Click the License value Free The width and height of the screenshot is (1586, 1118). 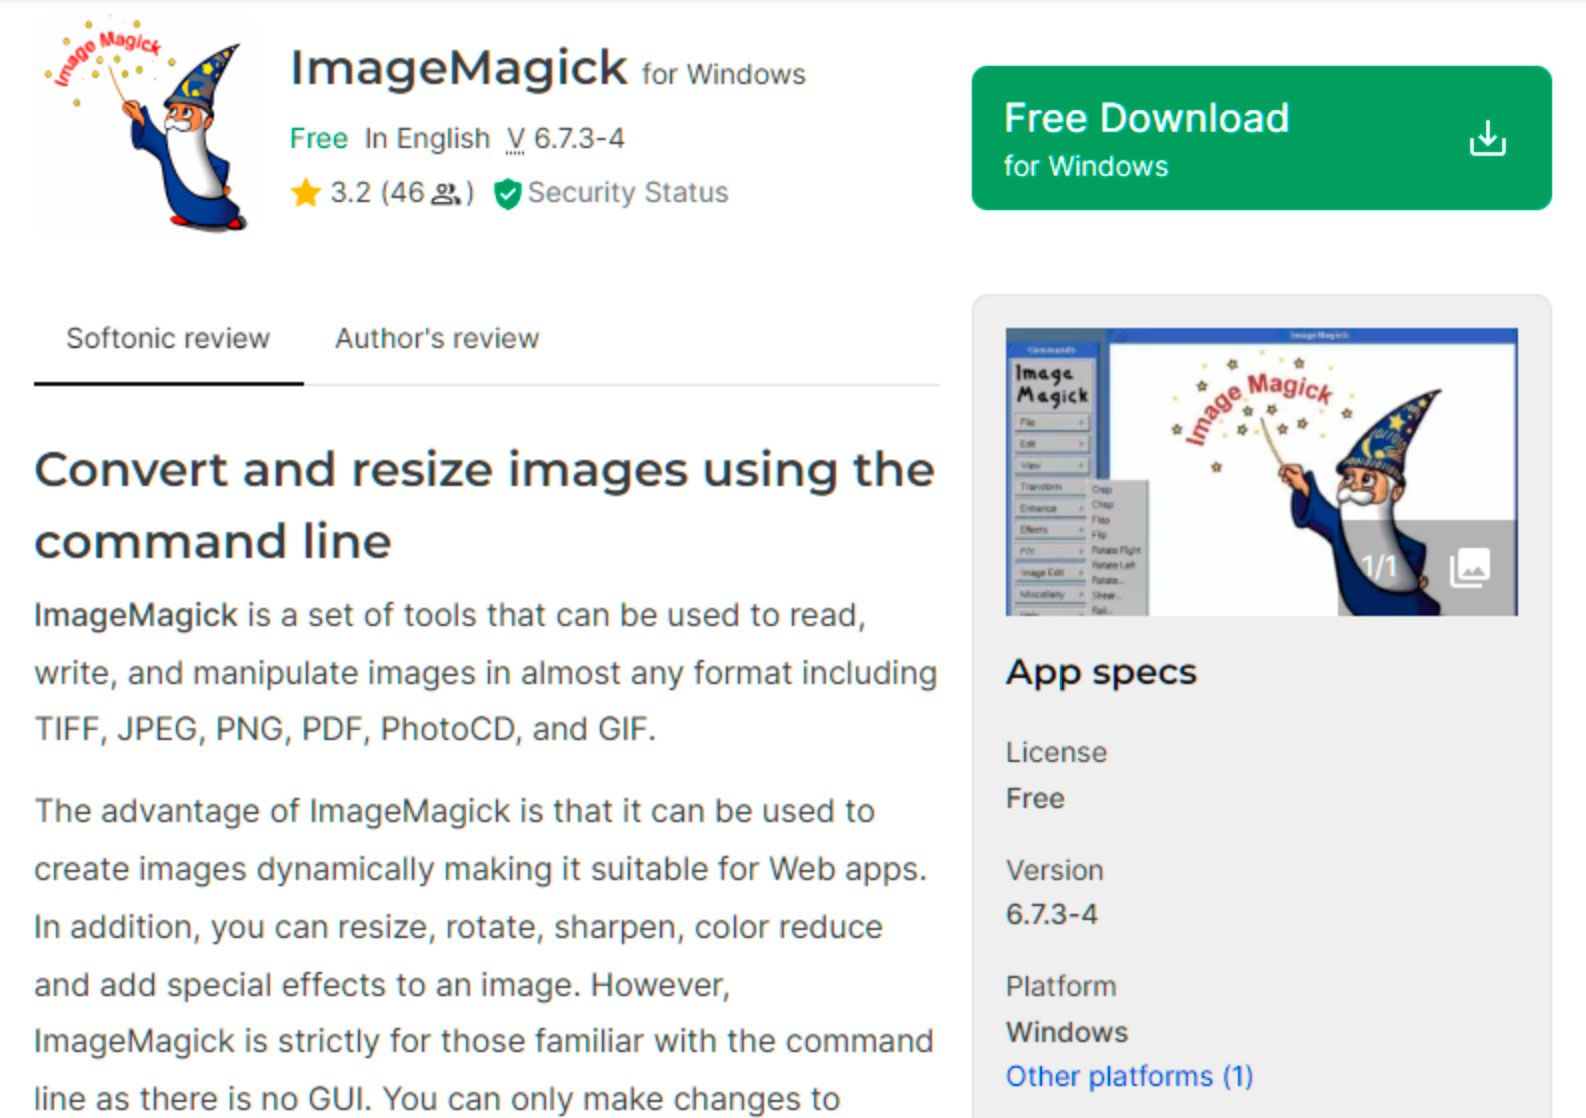[x=1035, y=798]
